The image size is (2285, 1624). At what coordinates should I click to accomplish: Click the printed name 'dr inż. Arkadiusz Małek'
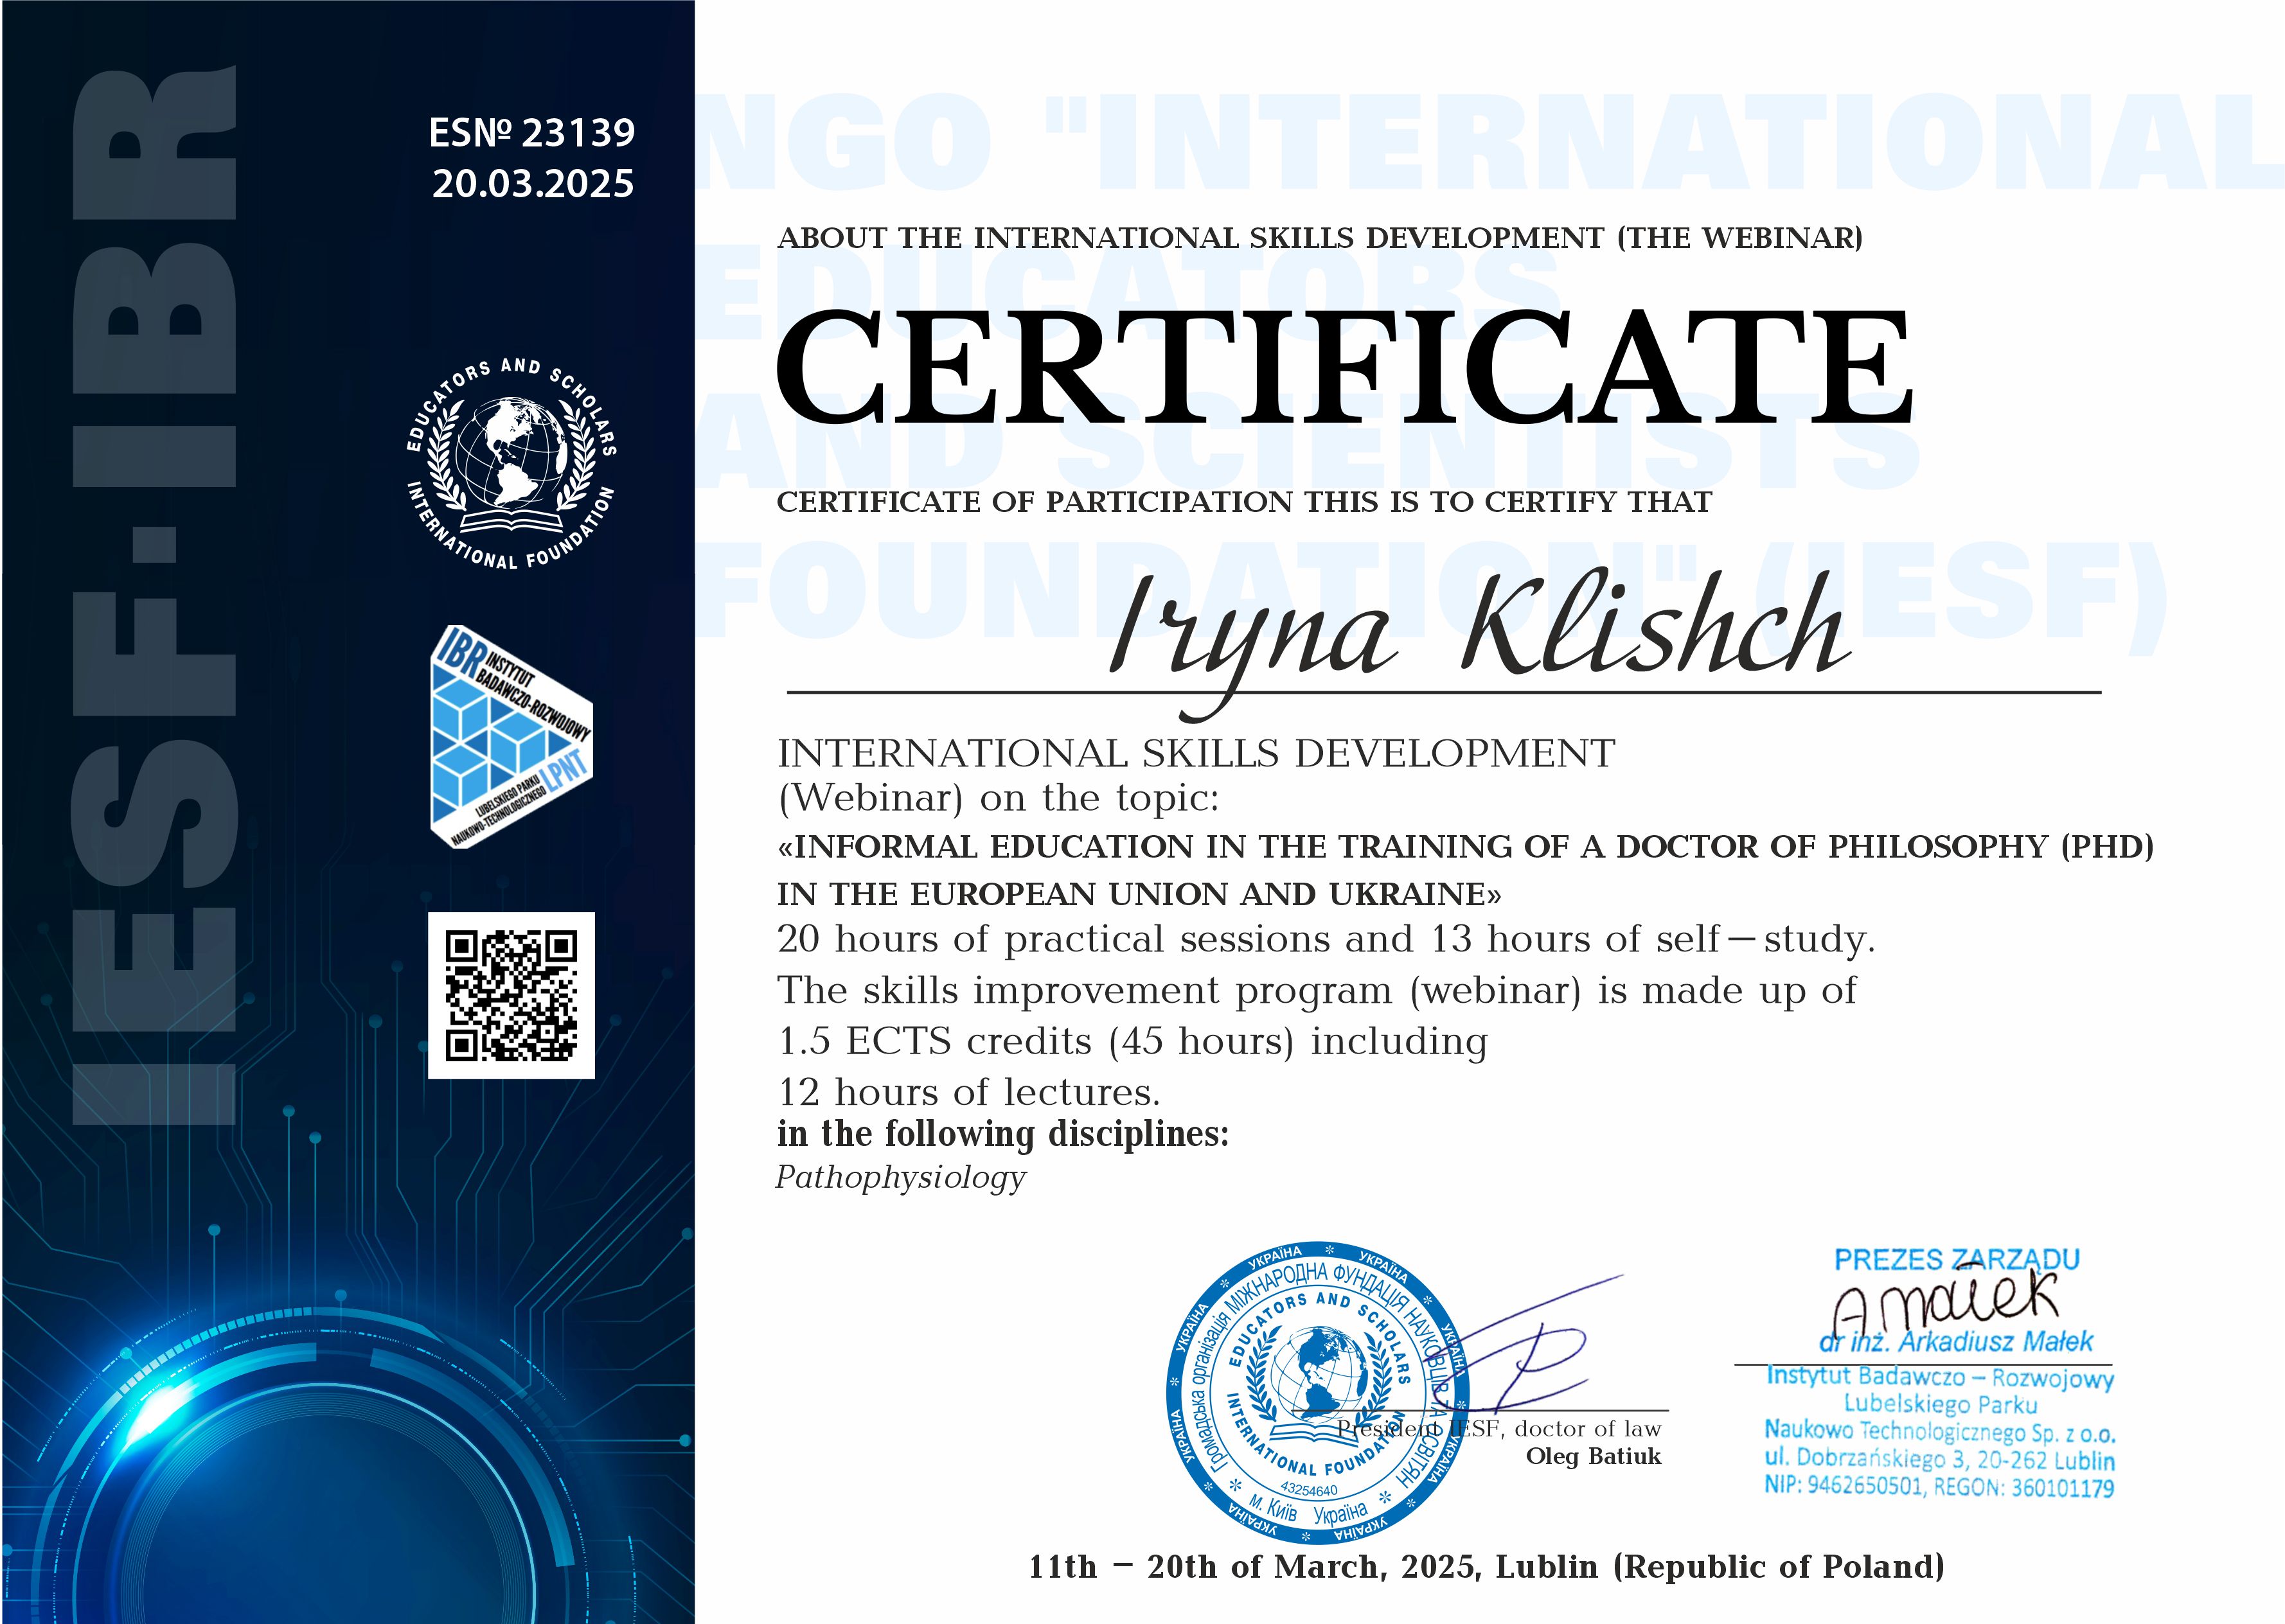click(x=1956, y=1341)
